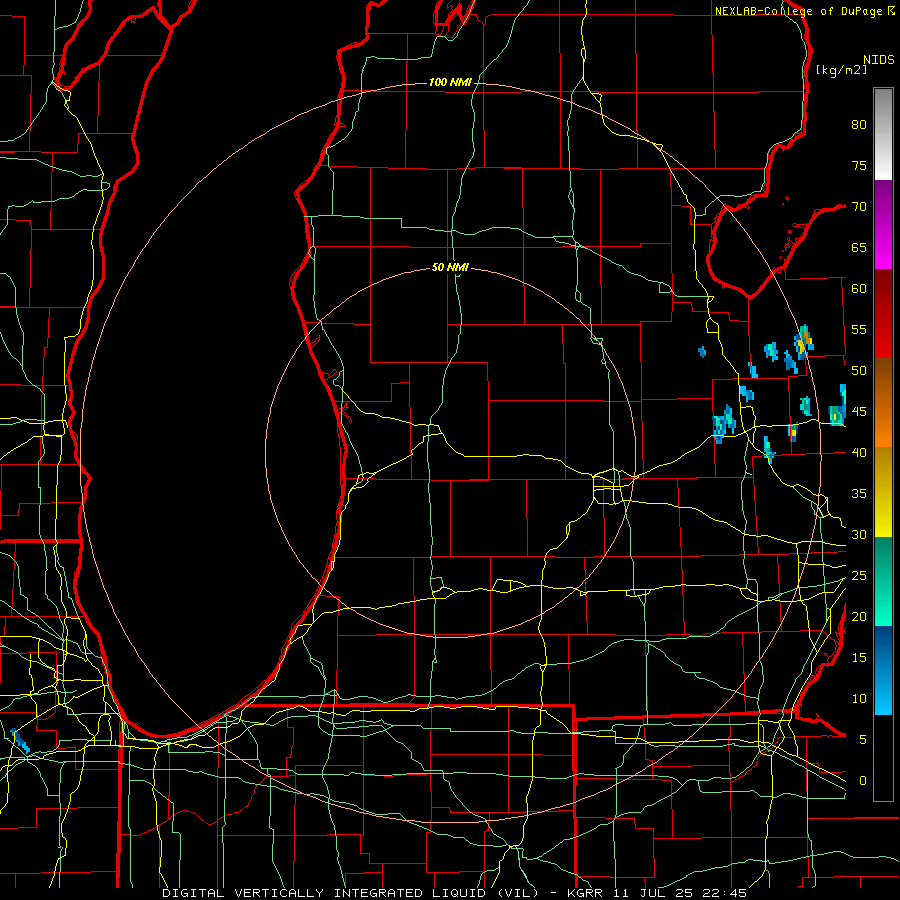Click the orange-brown segment of the color bar
This screenshot has width=900, height=900.
(883, 402)
